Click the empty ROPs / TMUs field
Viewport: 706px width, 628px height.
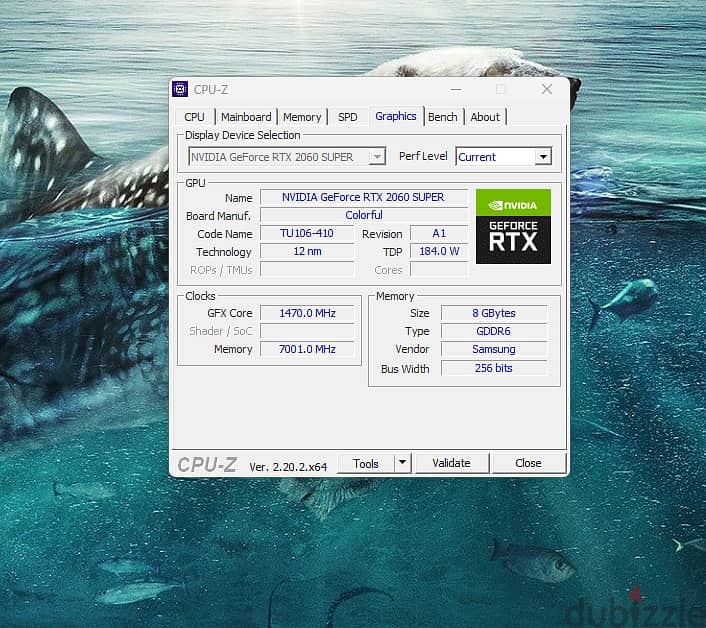tap(307, 269)
